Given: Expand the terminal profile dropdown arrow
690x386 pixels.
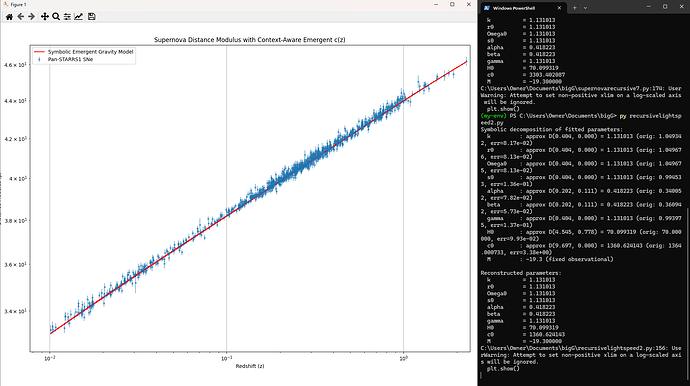Looking at the screenshot, I should pos(585,8).
